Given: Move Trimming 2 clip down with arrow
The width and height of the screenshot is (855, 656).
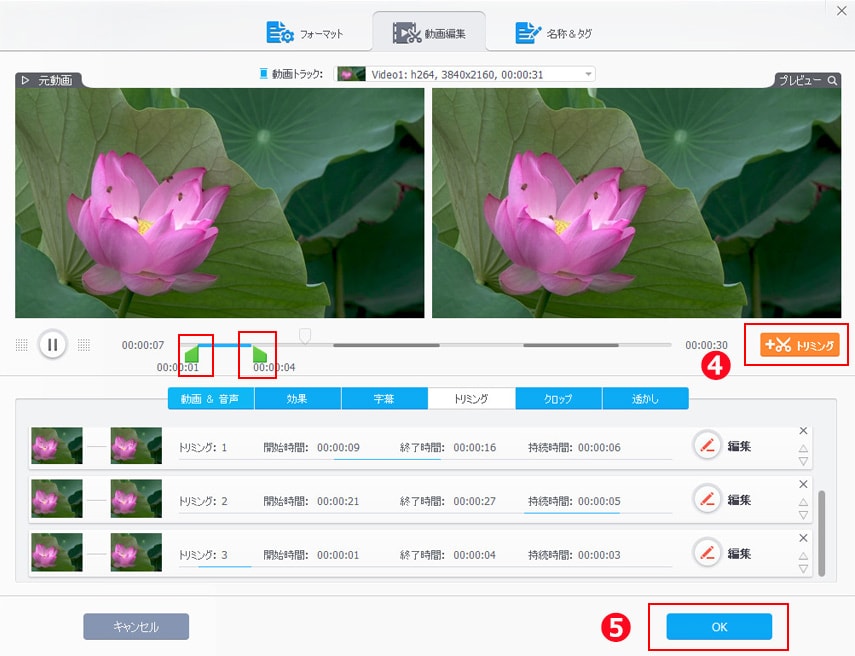Looking at the screenshot, I should (x=803, y=515).
